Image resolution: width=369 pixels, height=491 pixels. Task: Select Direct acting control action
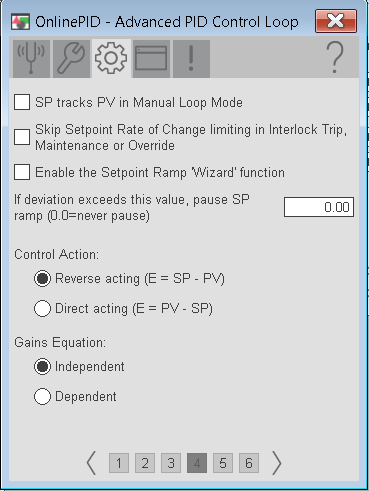click(x=42, y=308)
